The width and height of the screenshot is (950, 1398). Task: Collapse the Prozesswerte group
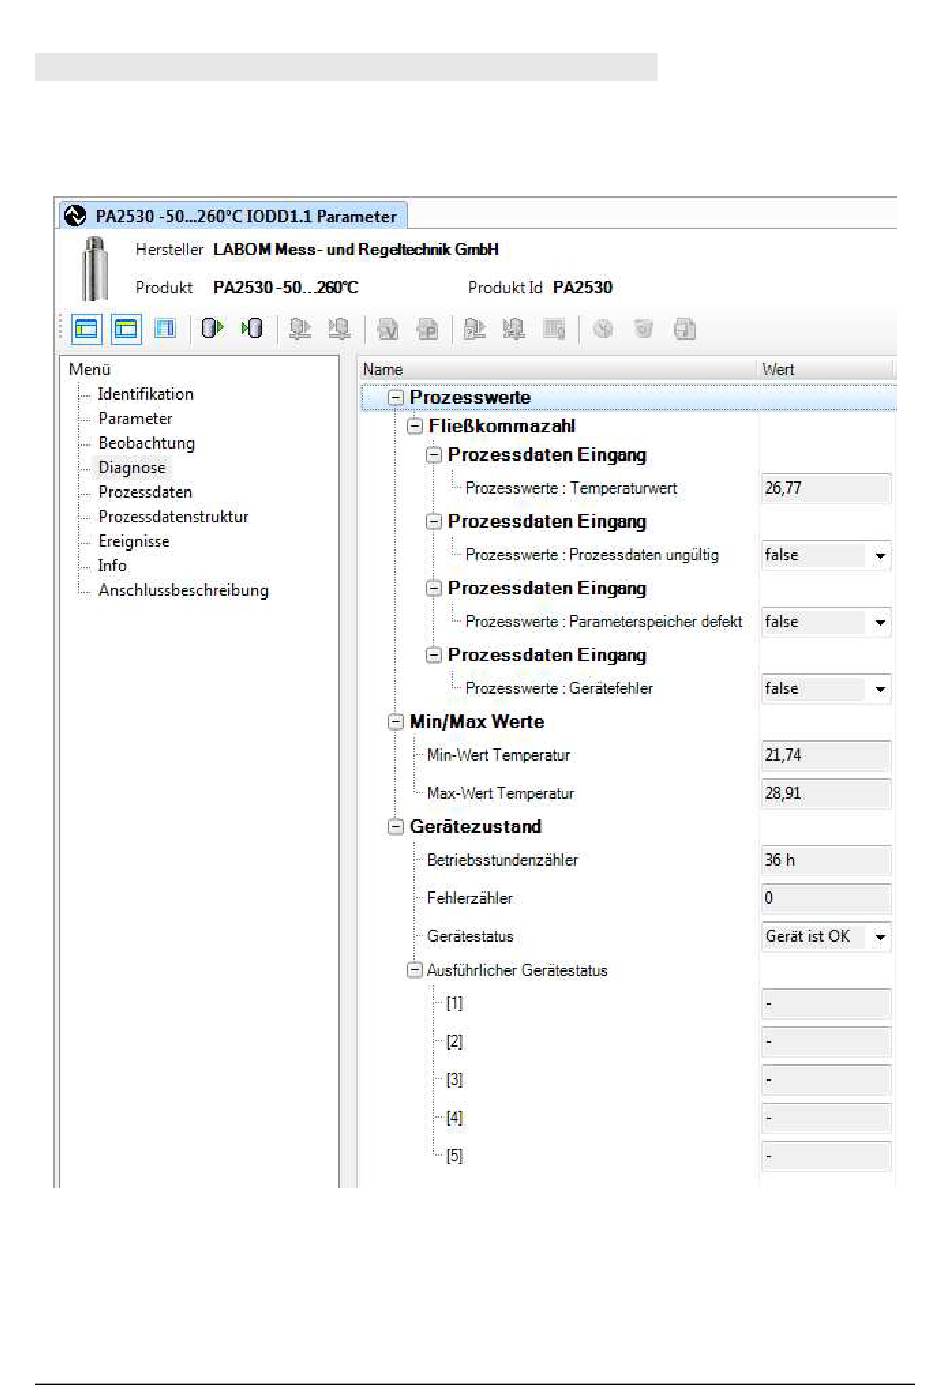[x=396, y=398]
